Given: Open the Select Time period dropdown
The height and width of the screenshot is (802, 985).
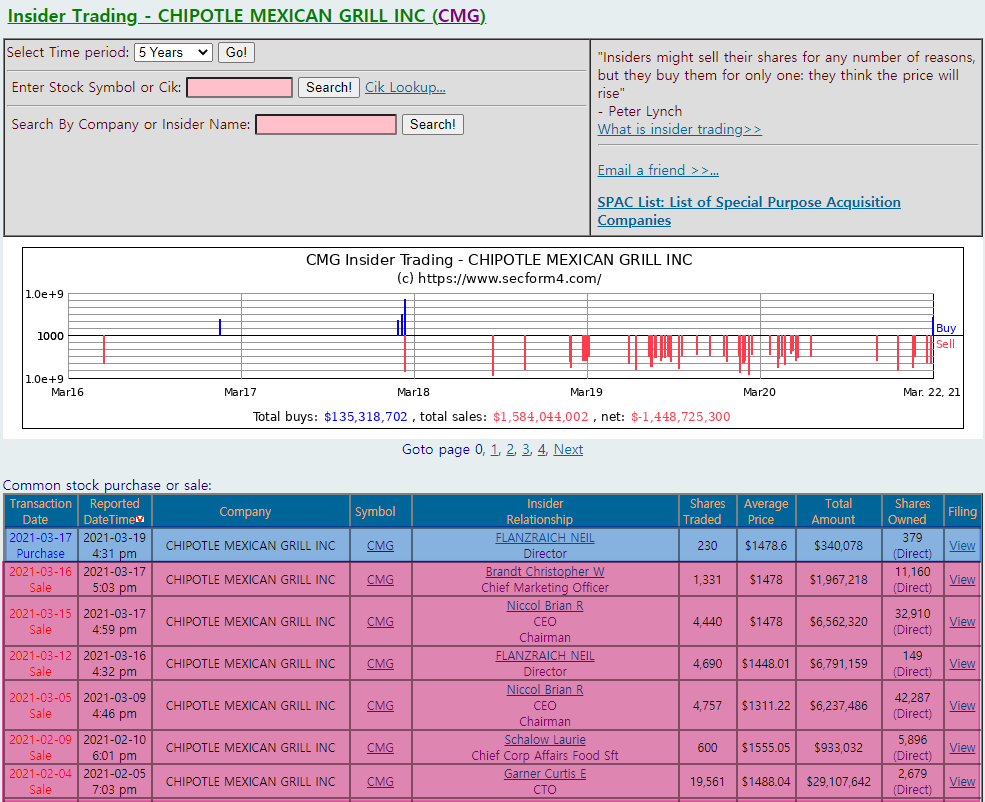Looking at the screenshot, I should pyautogui.click(x=173, y=52).
